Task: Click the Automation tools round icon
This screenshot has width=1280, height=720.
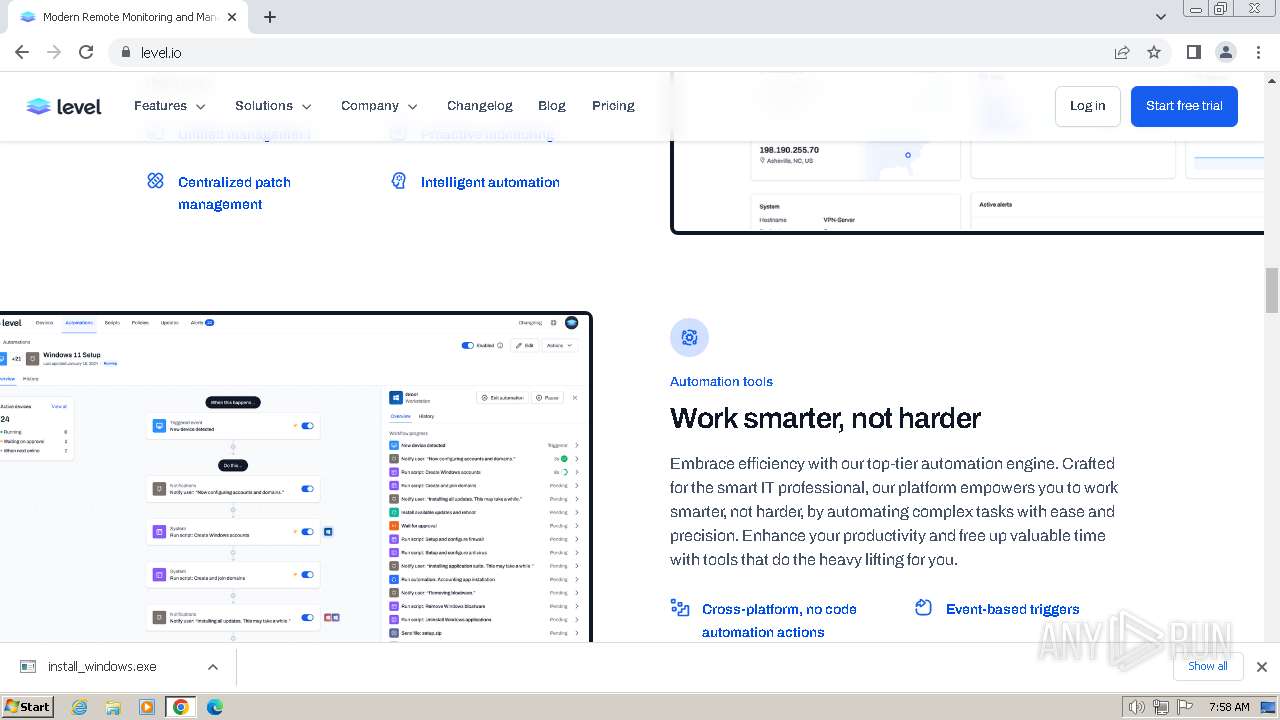Action: 689,338
